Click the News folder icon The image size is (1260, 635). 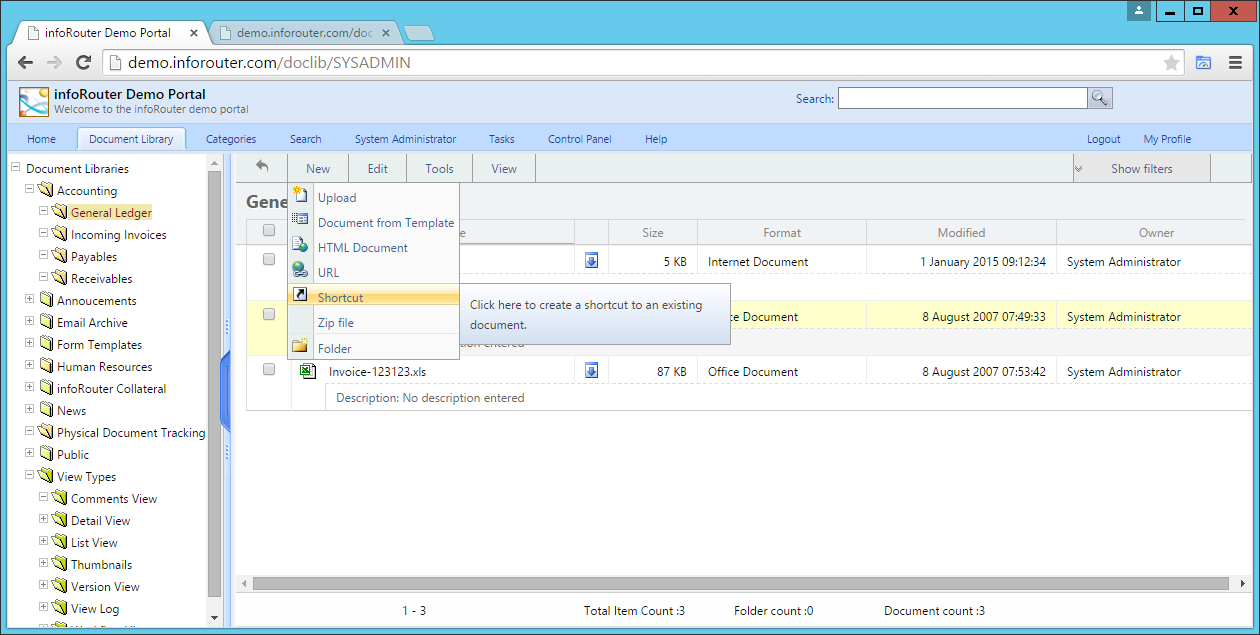tap(45, 410)
